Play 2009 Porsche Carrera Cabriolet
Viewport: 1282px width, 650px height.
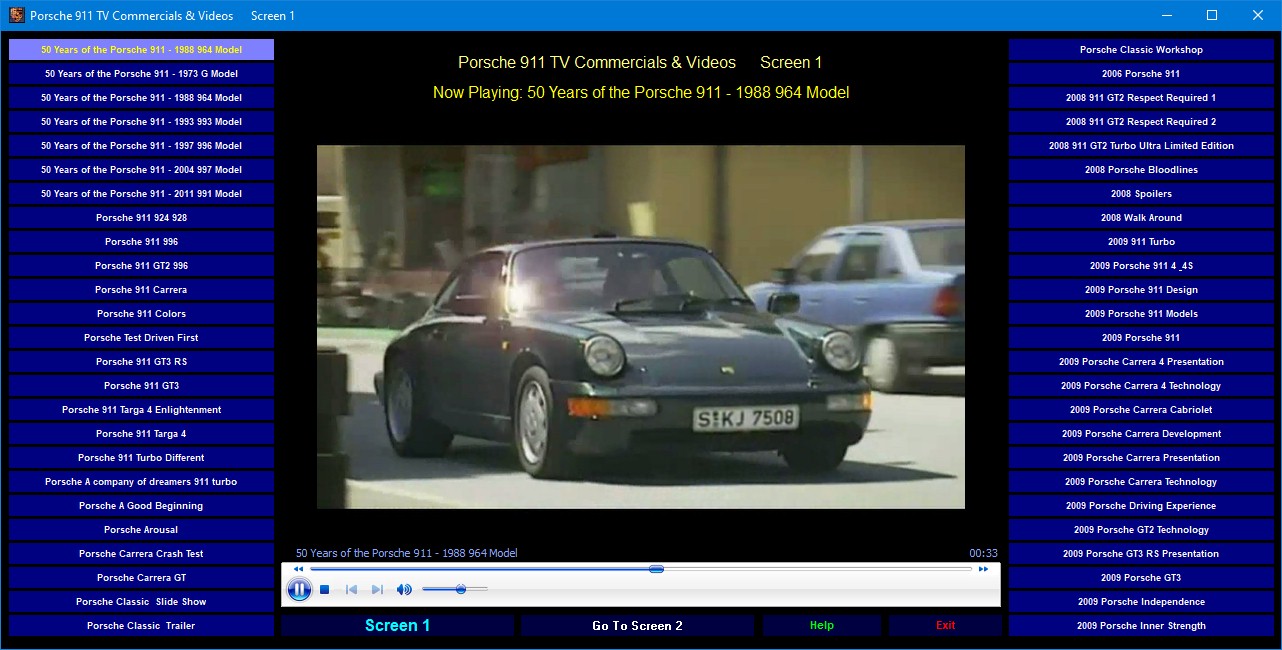click(x=1141, y=410)
